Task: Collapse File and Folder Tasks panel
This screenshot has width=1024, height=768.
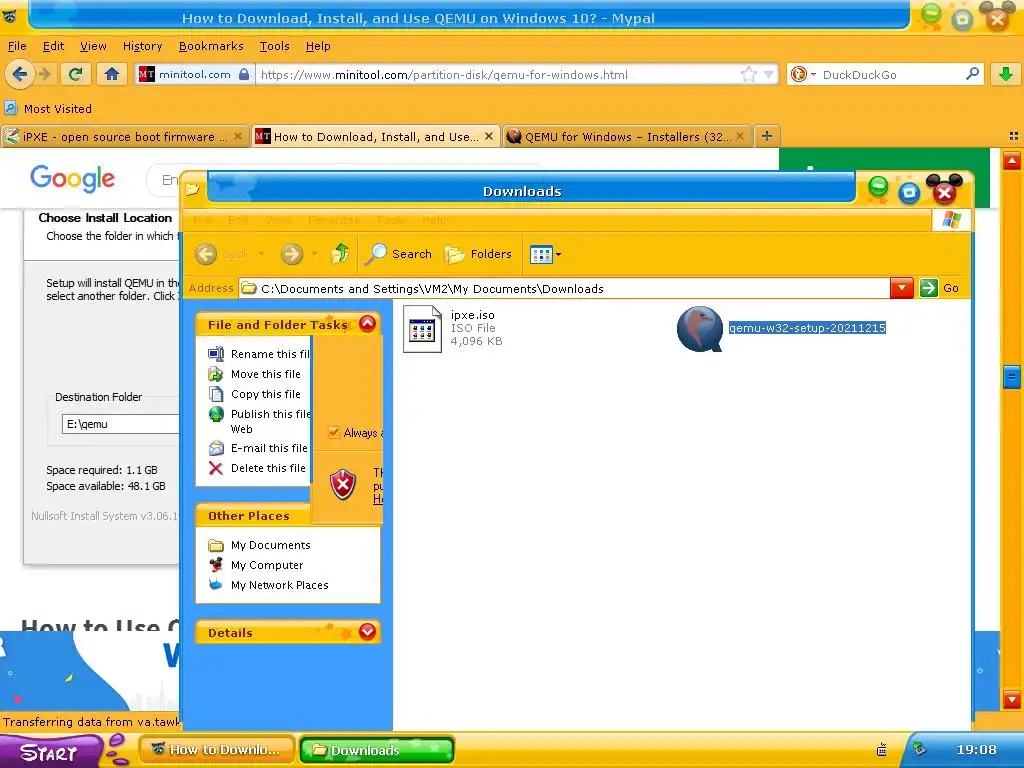Action: tap(368, 323)
